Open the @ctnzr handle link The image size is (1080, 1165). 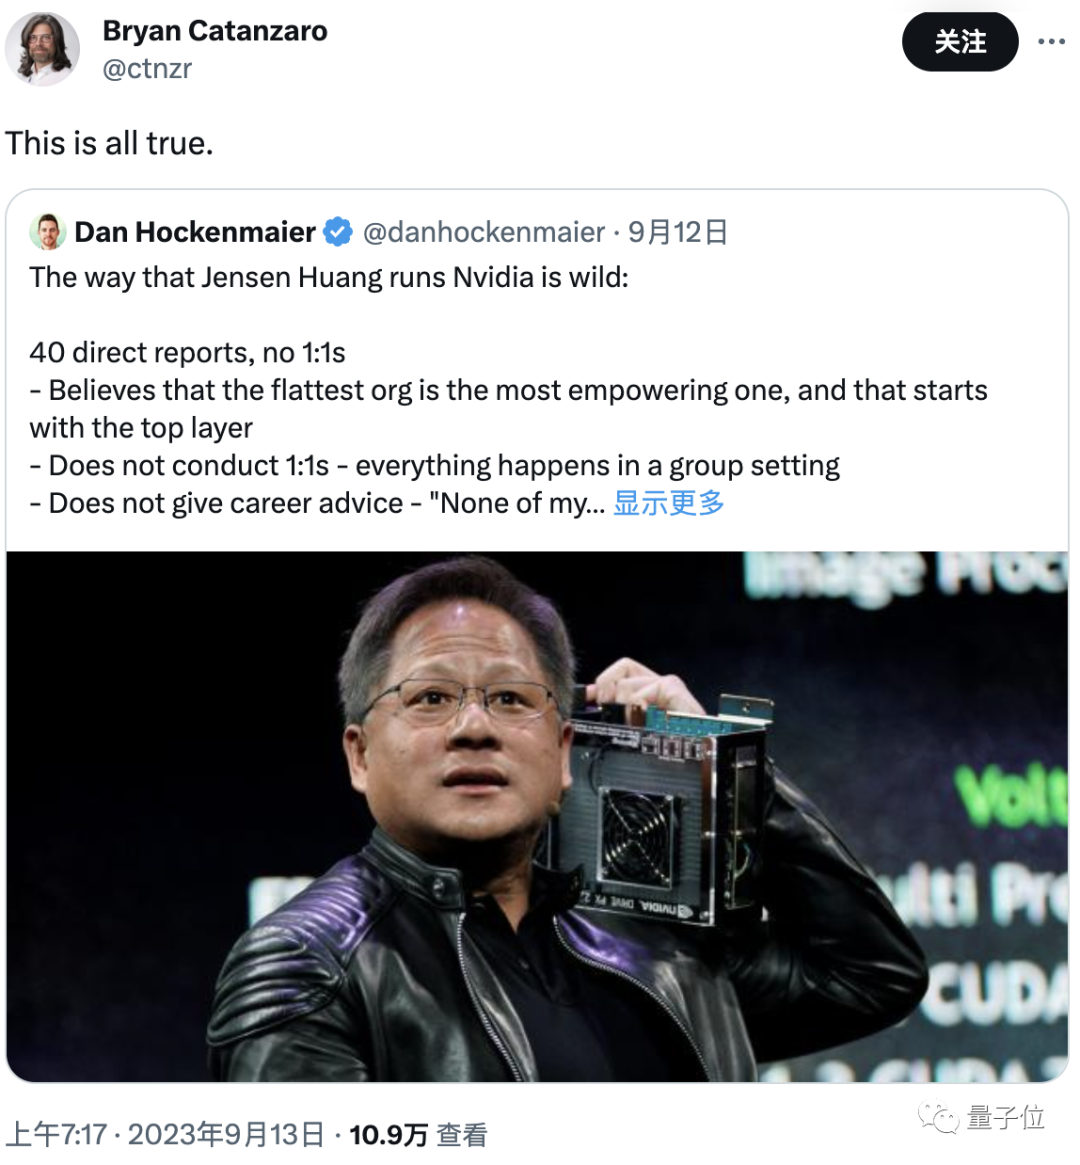pyautogui.click(x=147, y=68)
